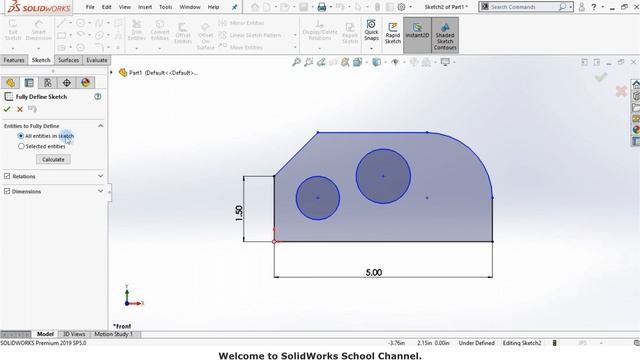Click the undo arrow in PropertyManager
The image size is (640, 360).
click(32, 109)
